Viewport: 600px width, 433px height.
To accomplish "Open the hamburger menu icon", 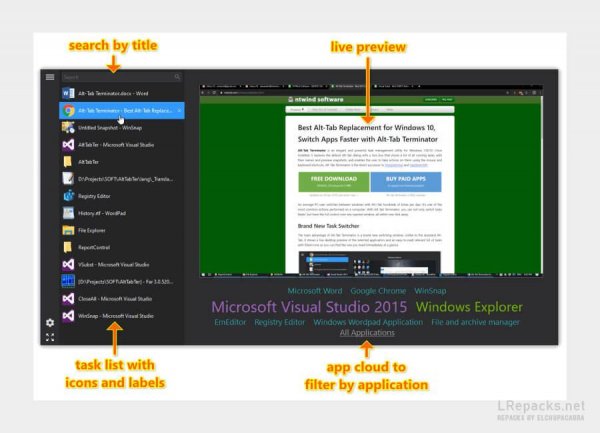I will (50, 77).
